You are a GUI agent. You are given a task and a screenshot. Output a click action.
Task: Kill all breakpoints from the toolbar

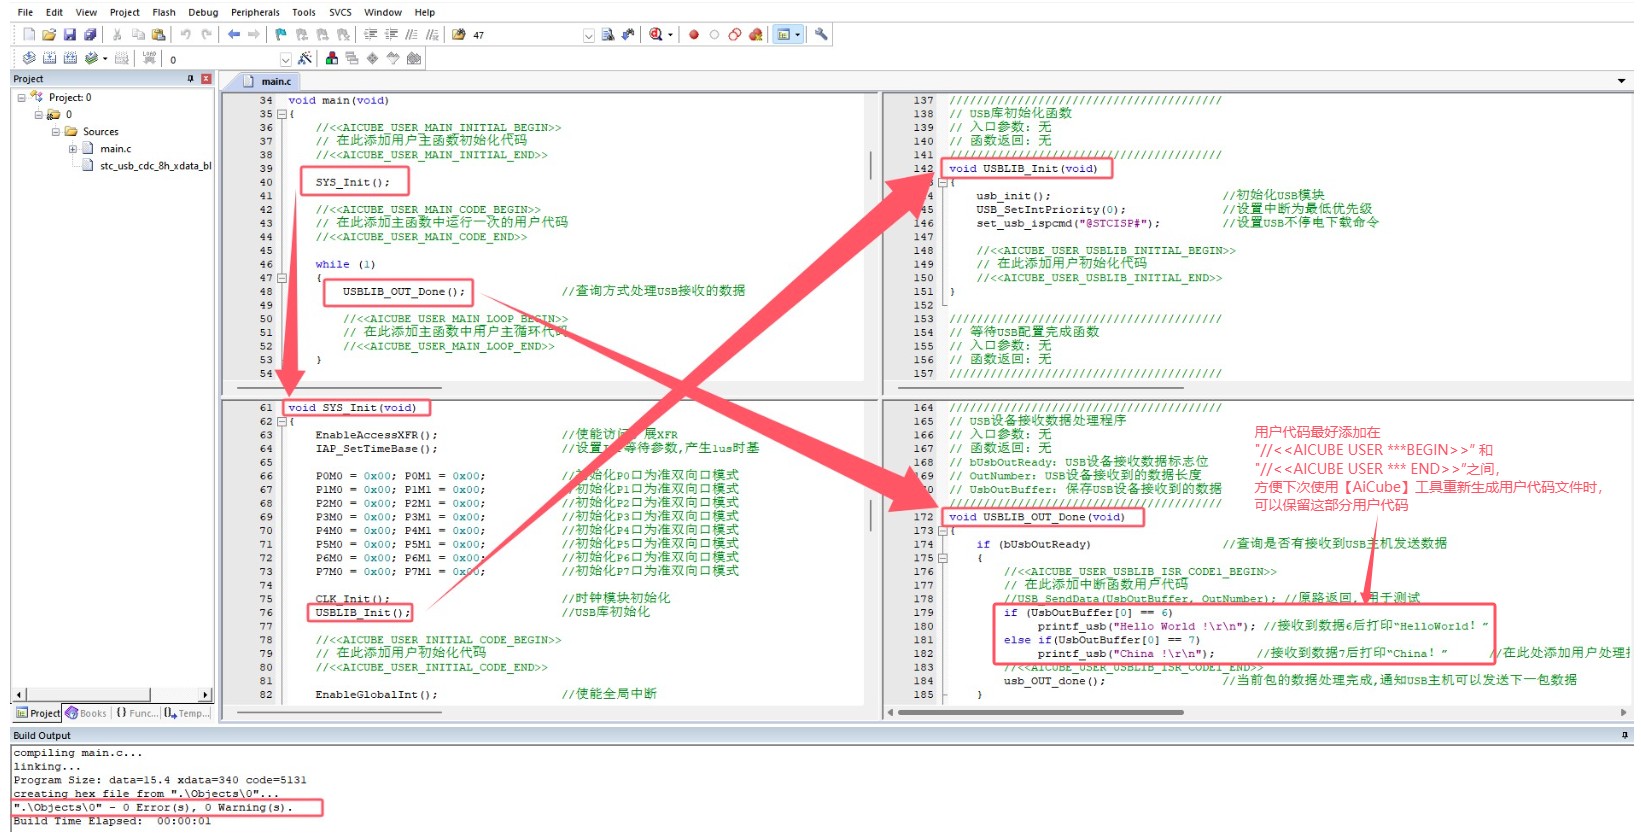coord(755,34)
